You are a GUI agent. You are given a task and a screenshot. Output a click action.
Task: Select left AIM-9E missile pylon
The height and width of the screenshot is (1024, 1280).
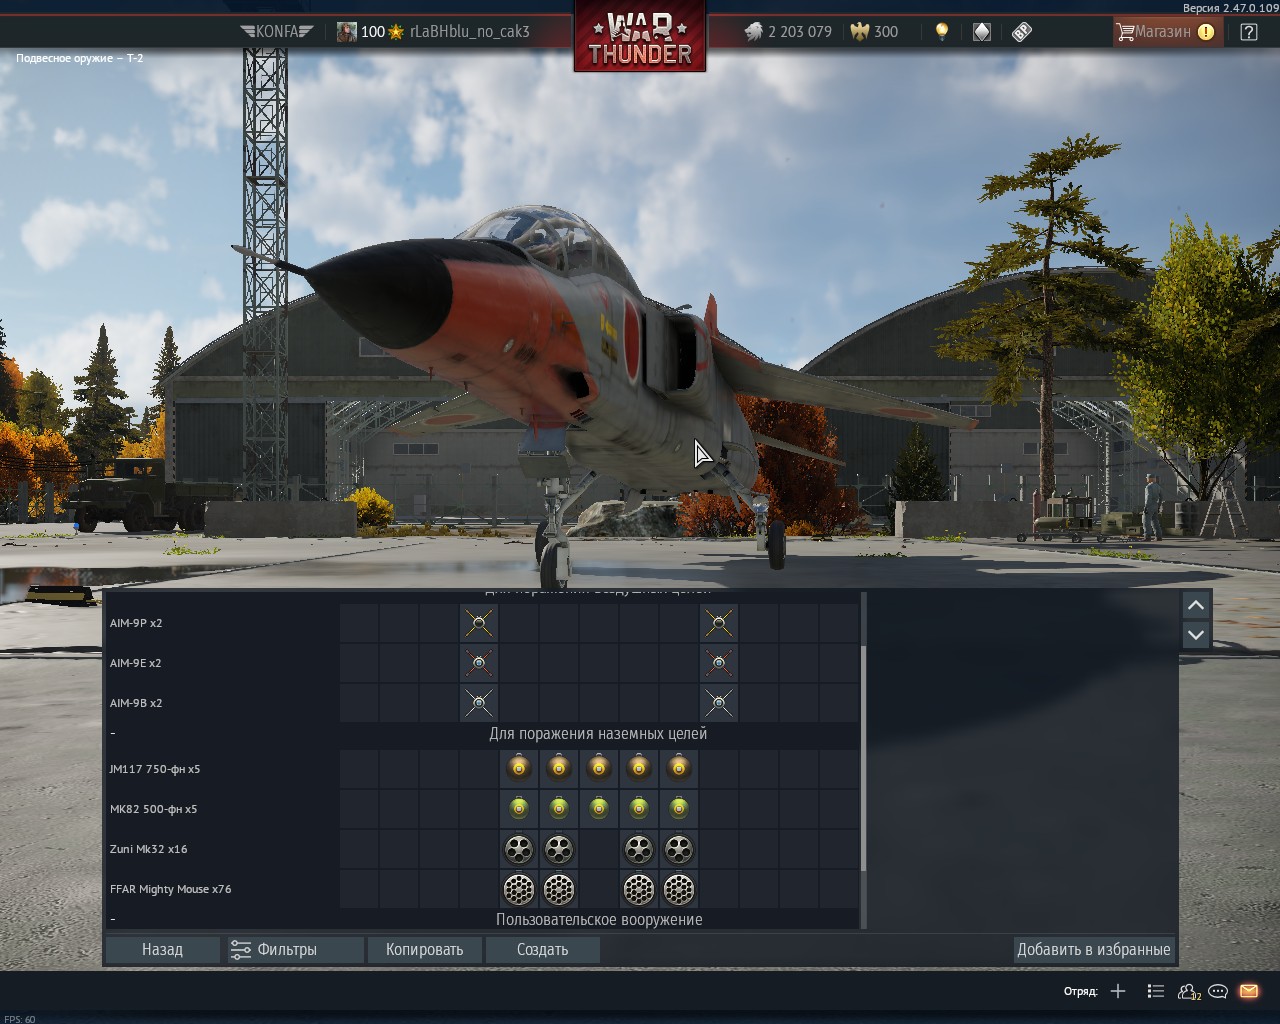pyautogui.click(x=479, y=663)
